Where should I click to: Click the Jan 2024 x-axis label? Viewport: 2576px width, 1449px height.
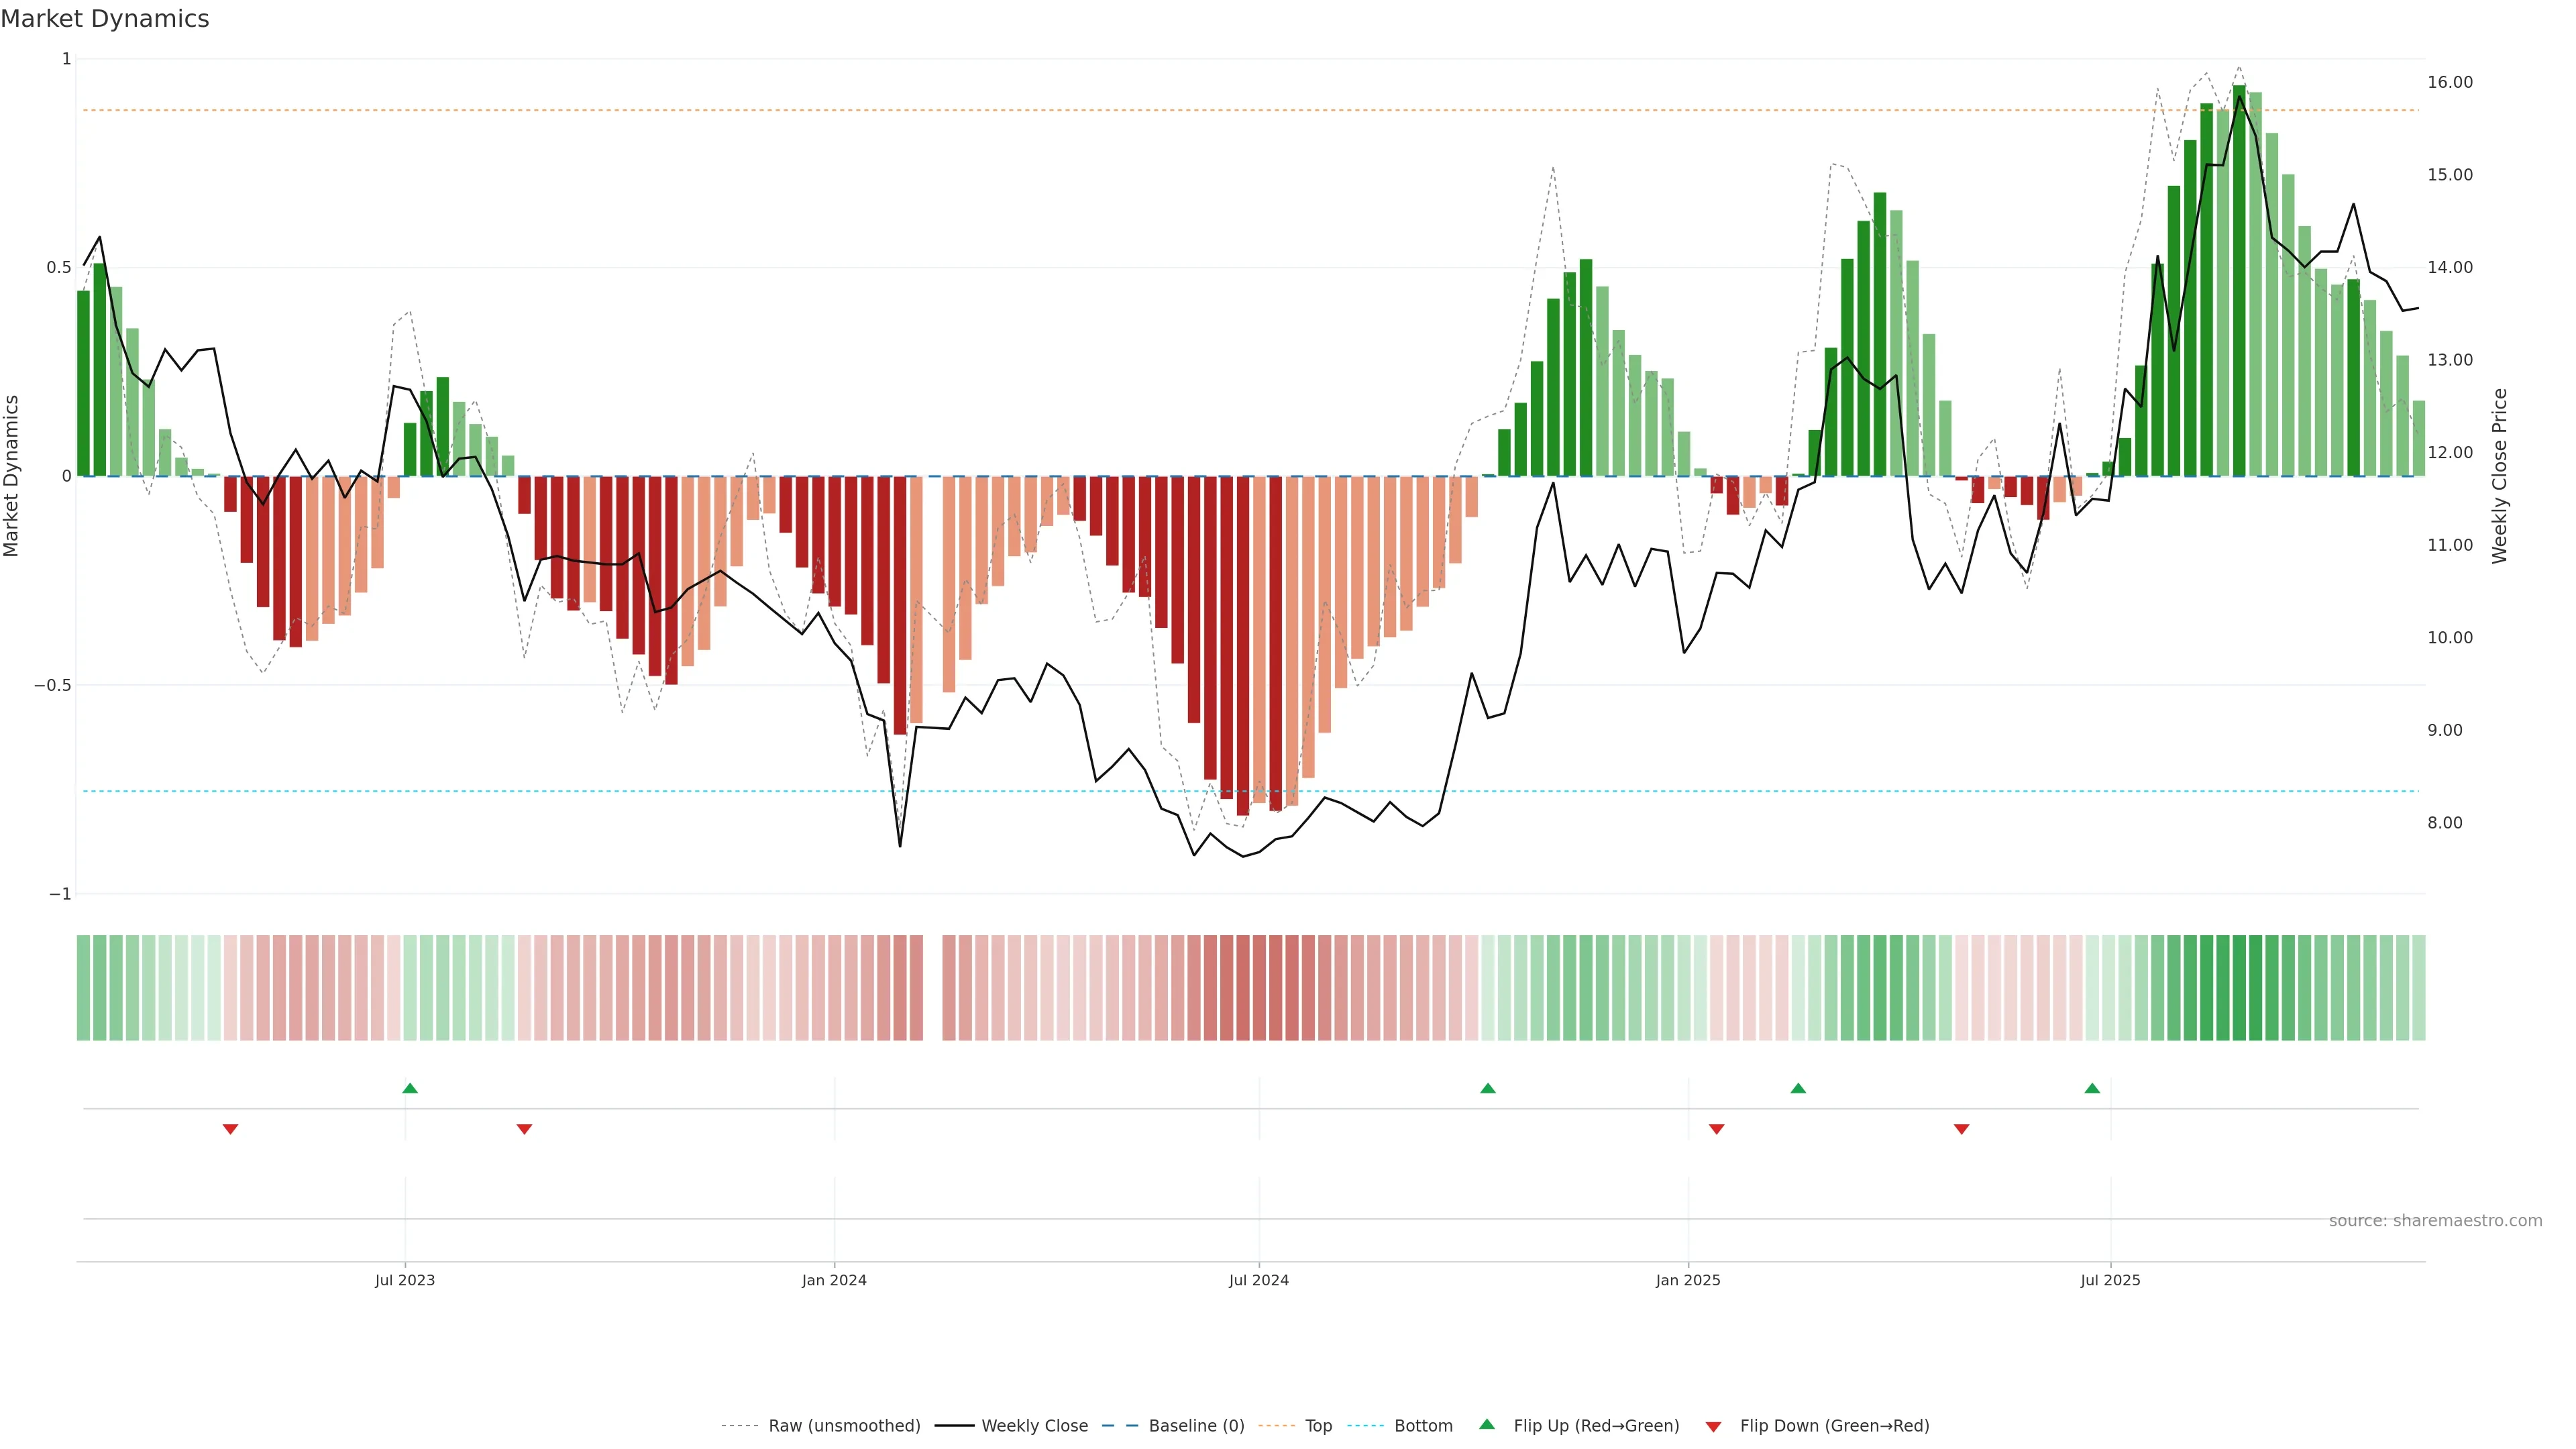click(x=834, y=1280)
